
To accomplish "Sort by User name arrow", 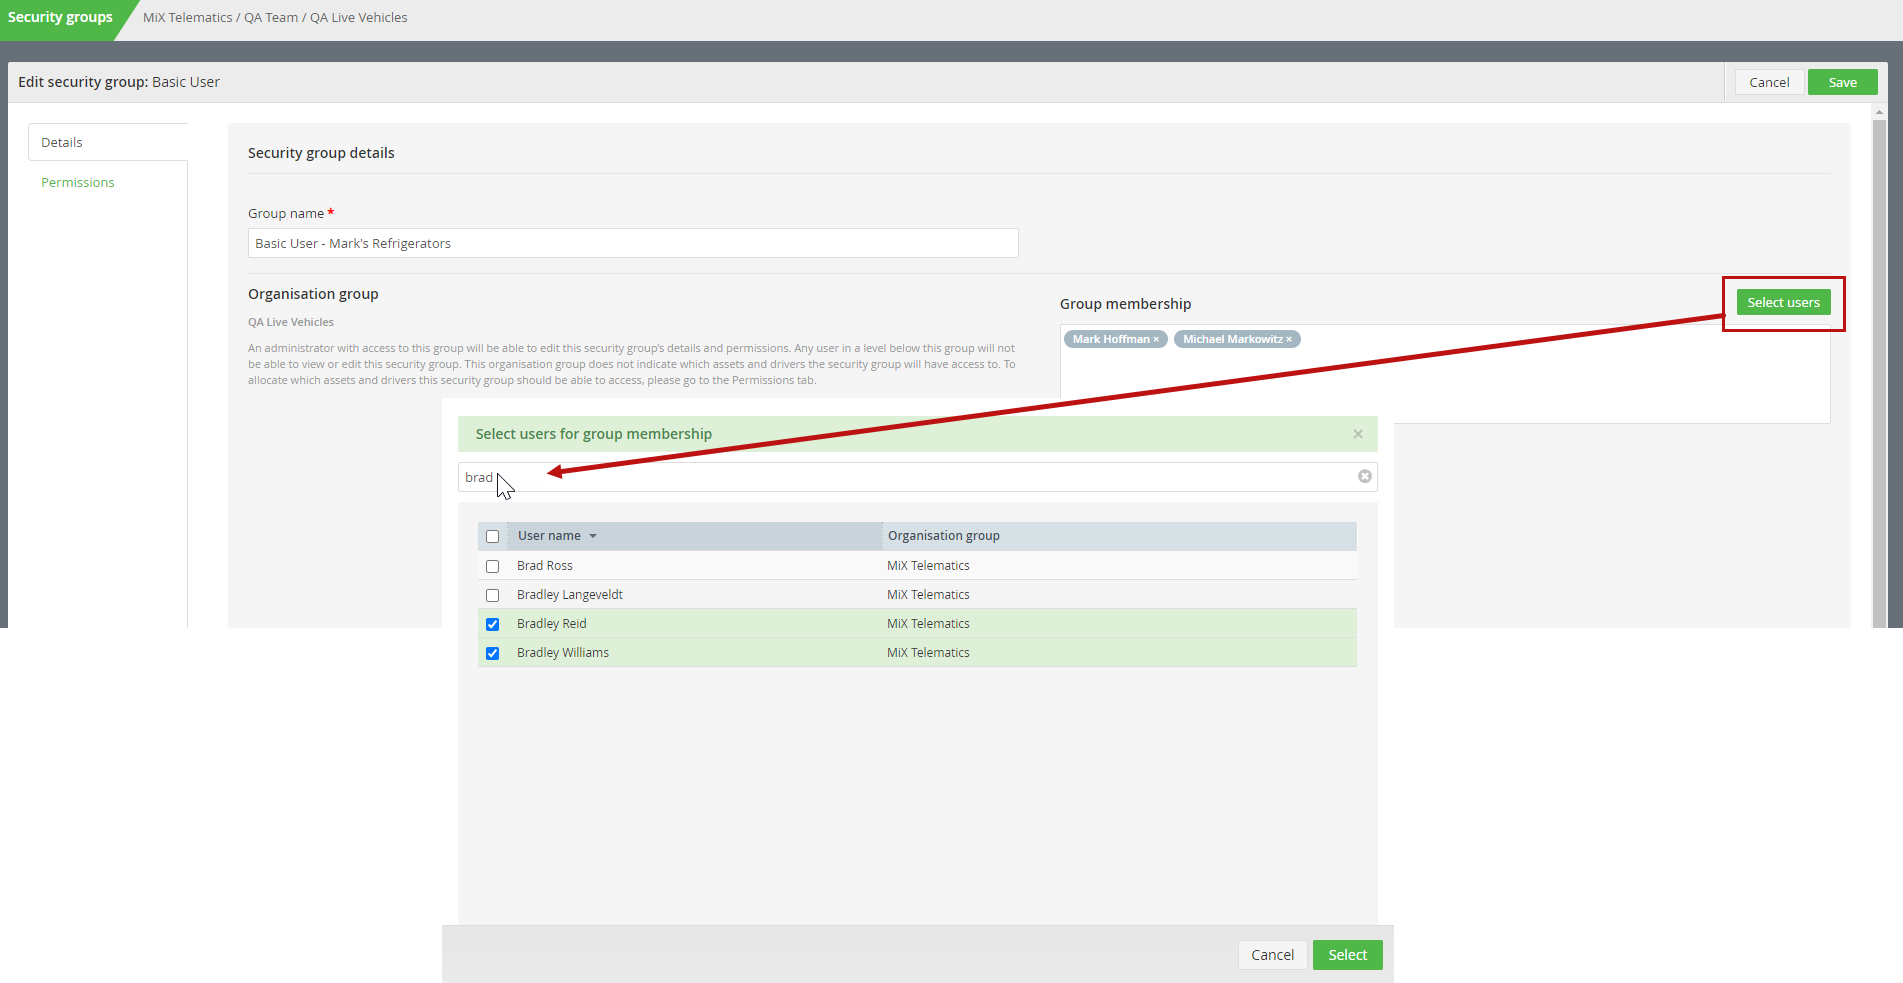I will tap(593, 537).
